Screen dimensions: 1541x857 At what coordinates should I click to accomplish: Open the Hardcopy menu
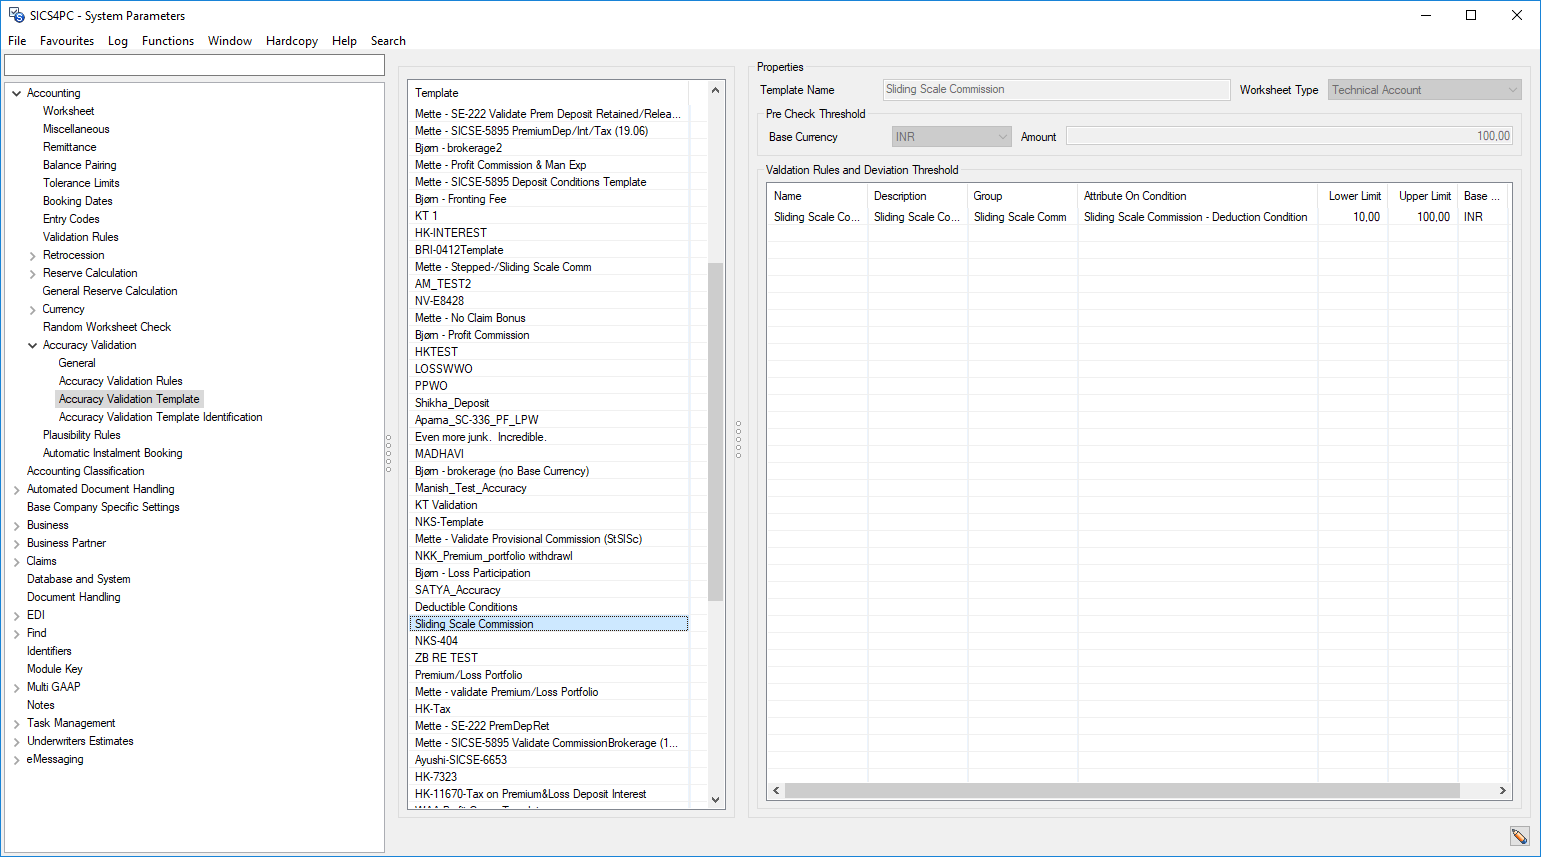(291, 41)
